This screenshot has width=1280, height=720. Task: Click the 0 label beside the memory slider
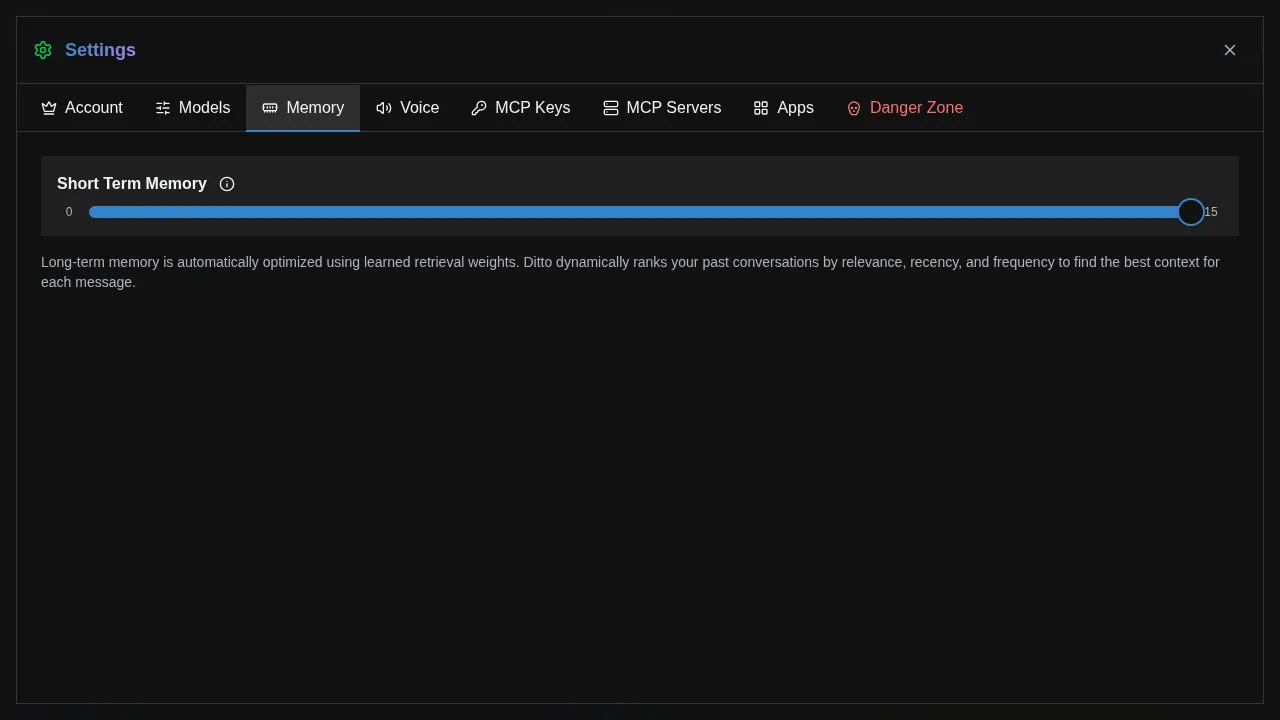(x=69, y=212)
